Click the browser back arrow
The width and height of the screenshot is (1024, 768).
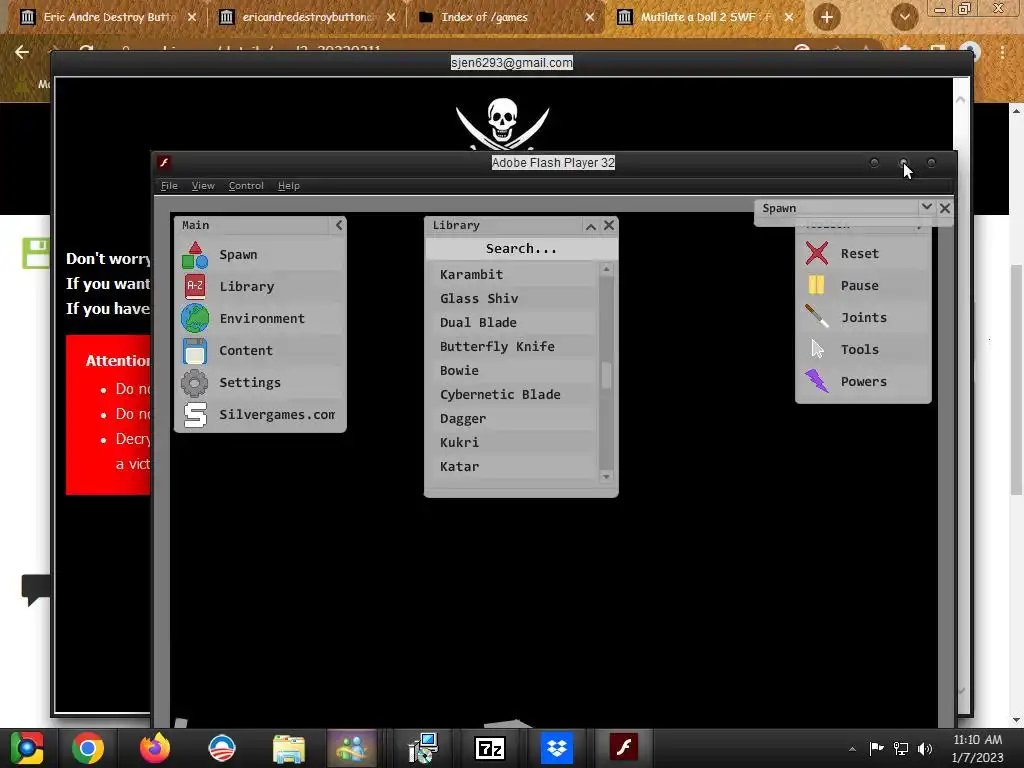[x=22, y=52]
